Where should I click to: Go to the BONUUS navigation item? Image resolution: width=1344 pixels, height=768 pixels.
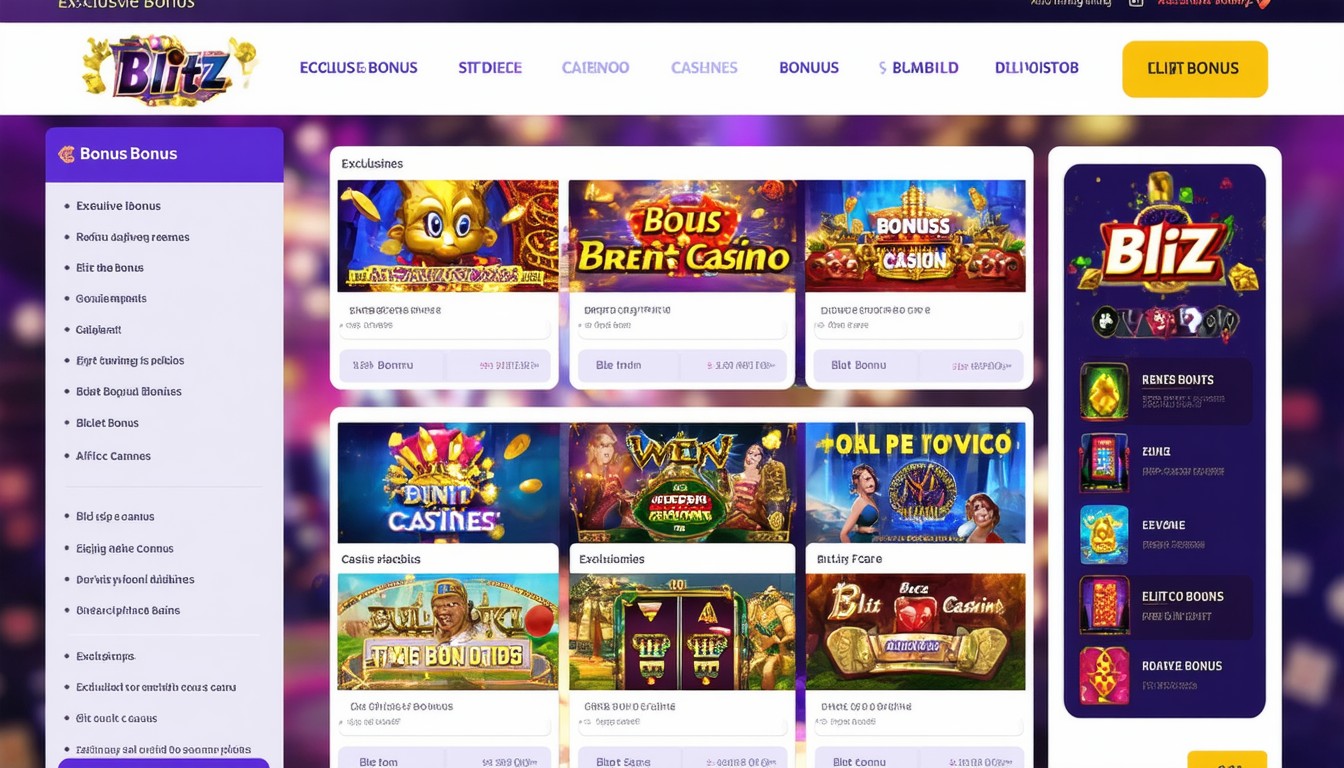click(809, 68)
